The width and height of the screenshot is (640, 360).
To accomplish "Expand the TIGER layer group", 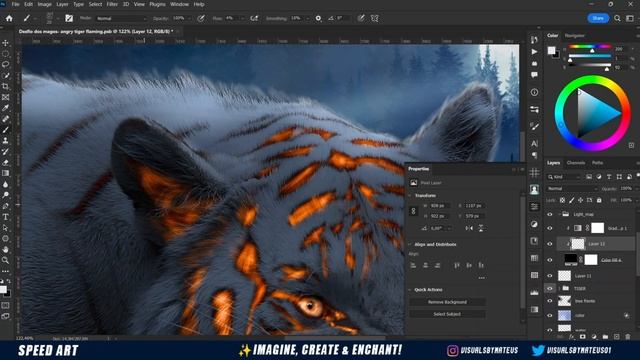I will [560, 289].
